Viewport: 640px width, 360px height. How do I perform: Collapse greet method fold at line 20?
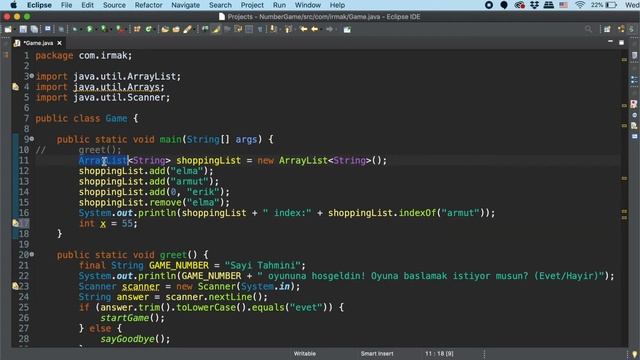tap(32, 254)
